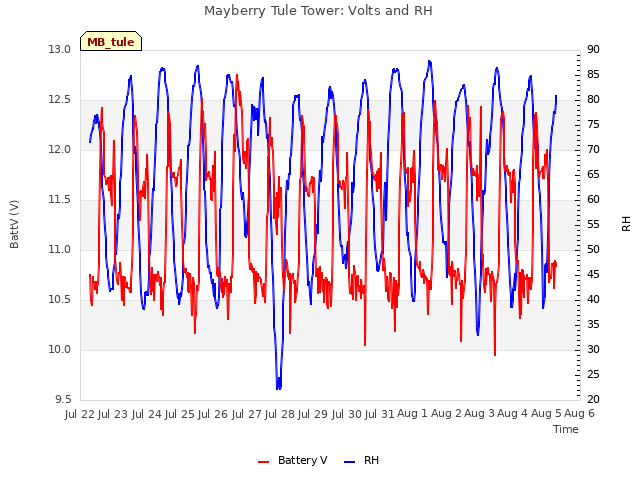Image resolution: width=640 pixels, height=480 pixels.
Task: Click the Jul 27 date tick label
Action: coord(247,414)
